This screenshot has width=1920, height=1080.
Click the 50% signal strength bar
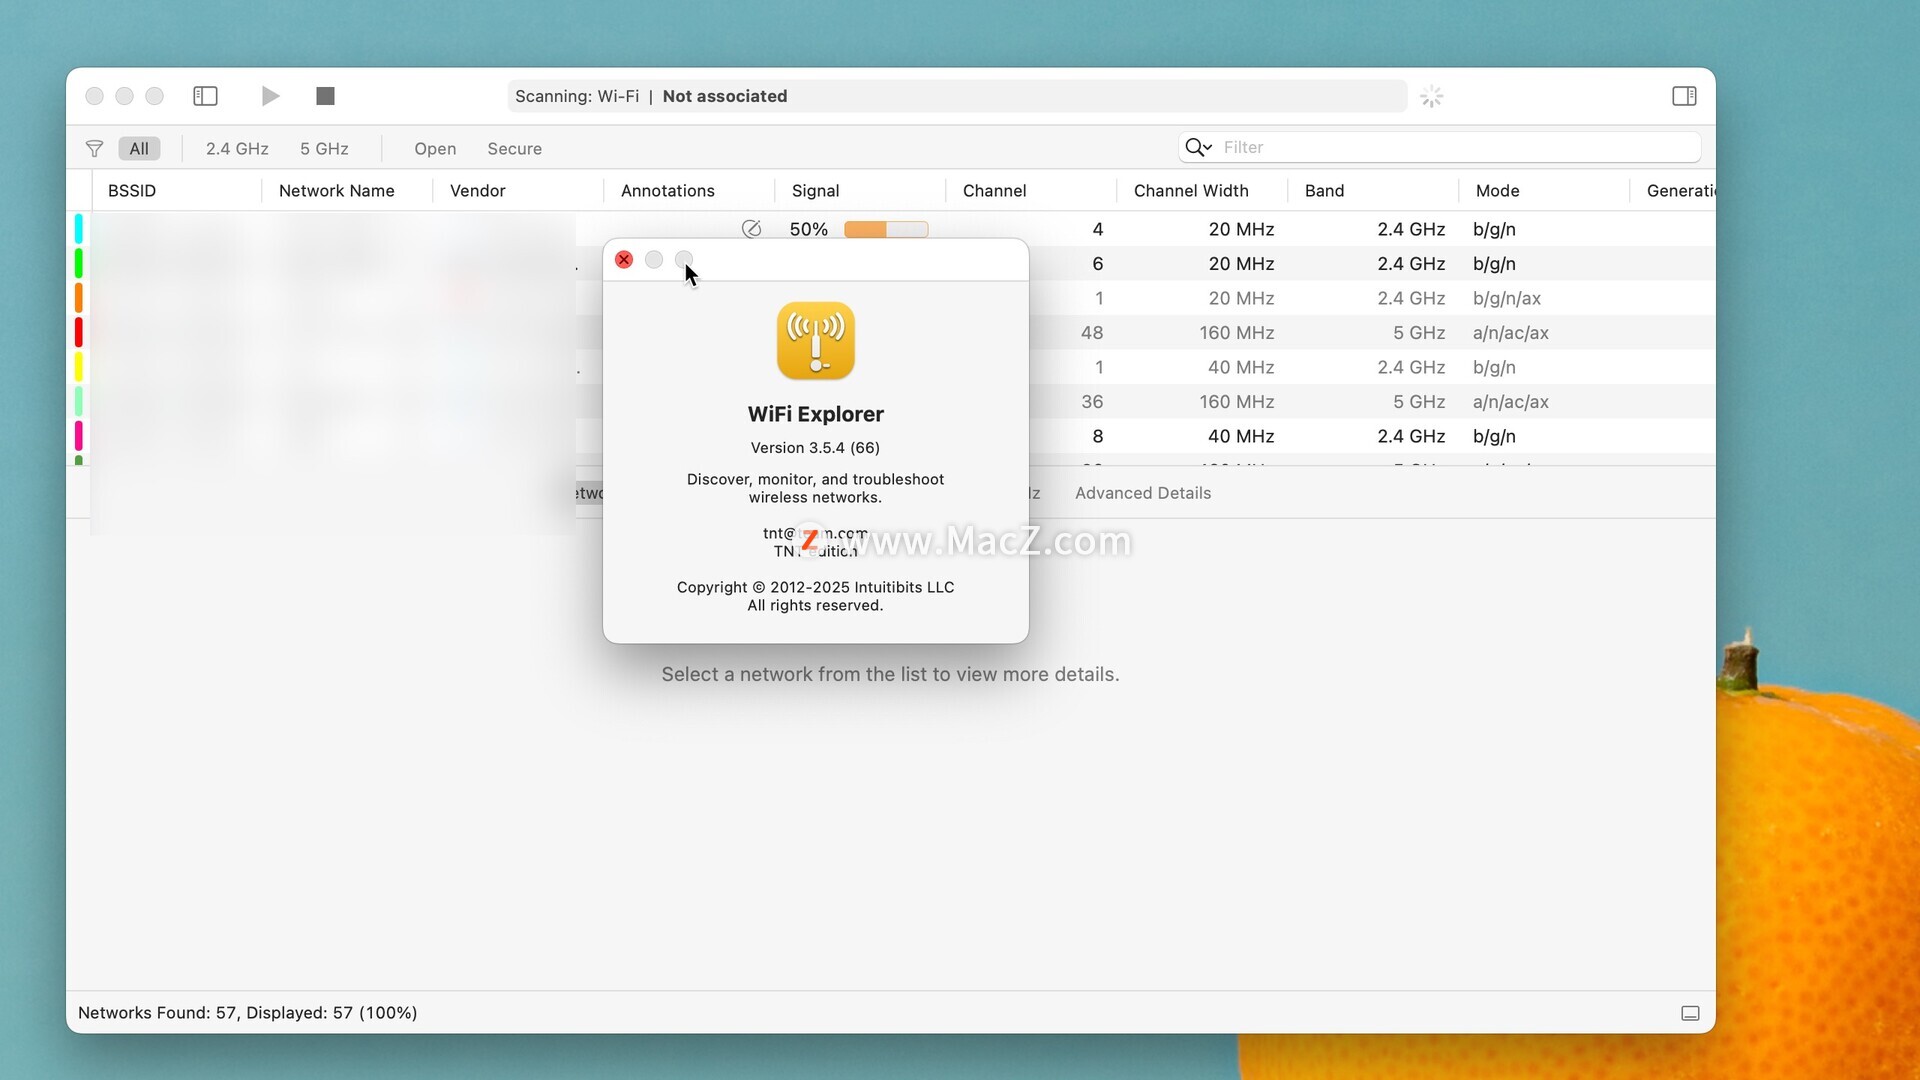pyautogui.click(x=886, y=229)
